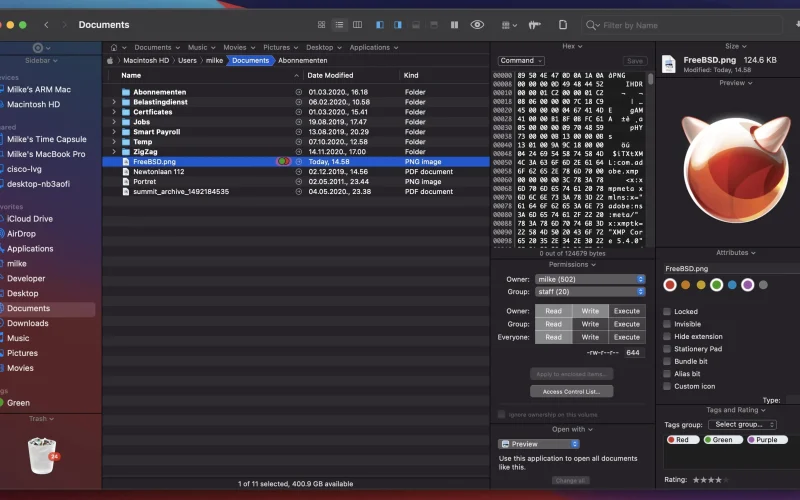This screenshot has height=500, width=800.
Task: Click the Macintosh HD path segment
Action: (x=146, y=60)
